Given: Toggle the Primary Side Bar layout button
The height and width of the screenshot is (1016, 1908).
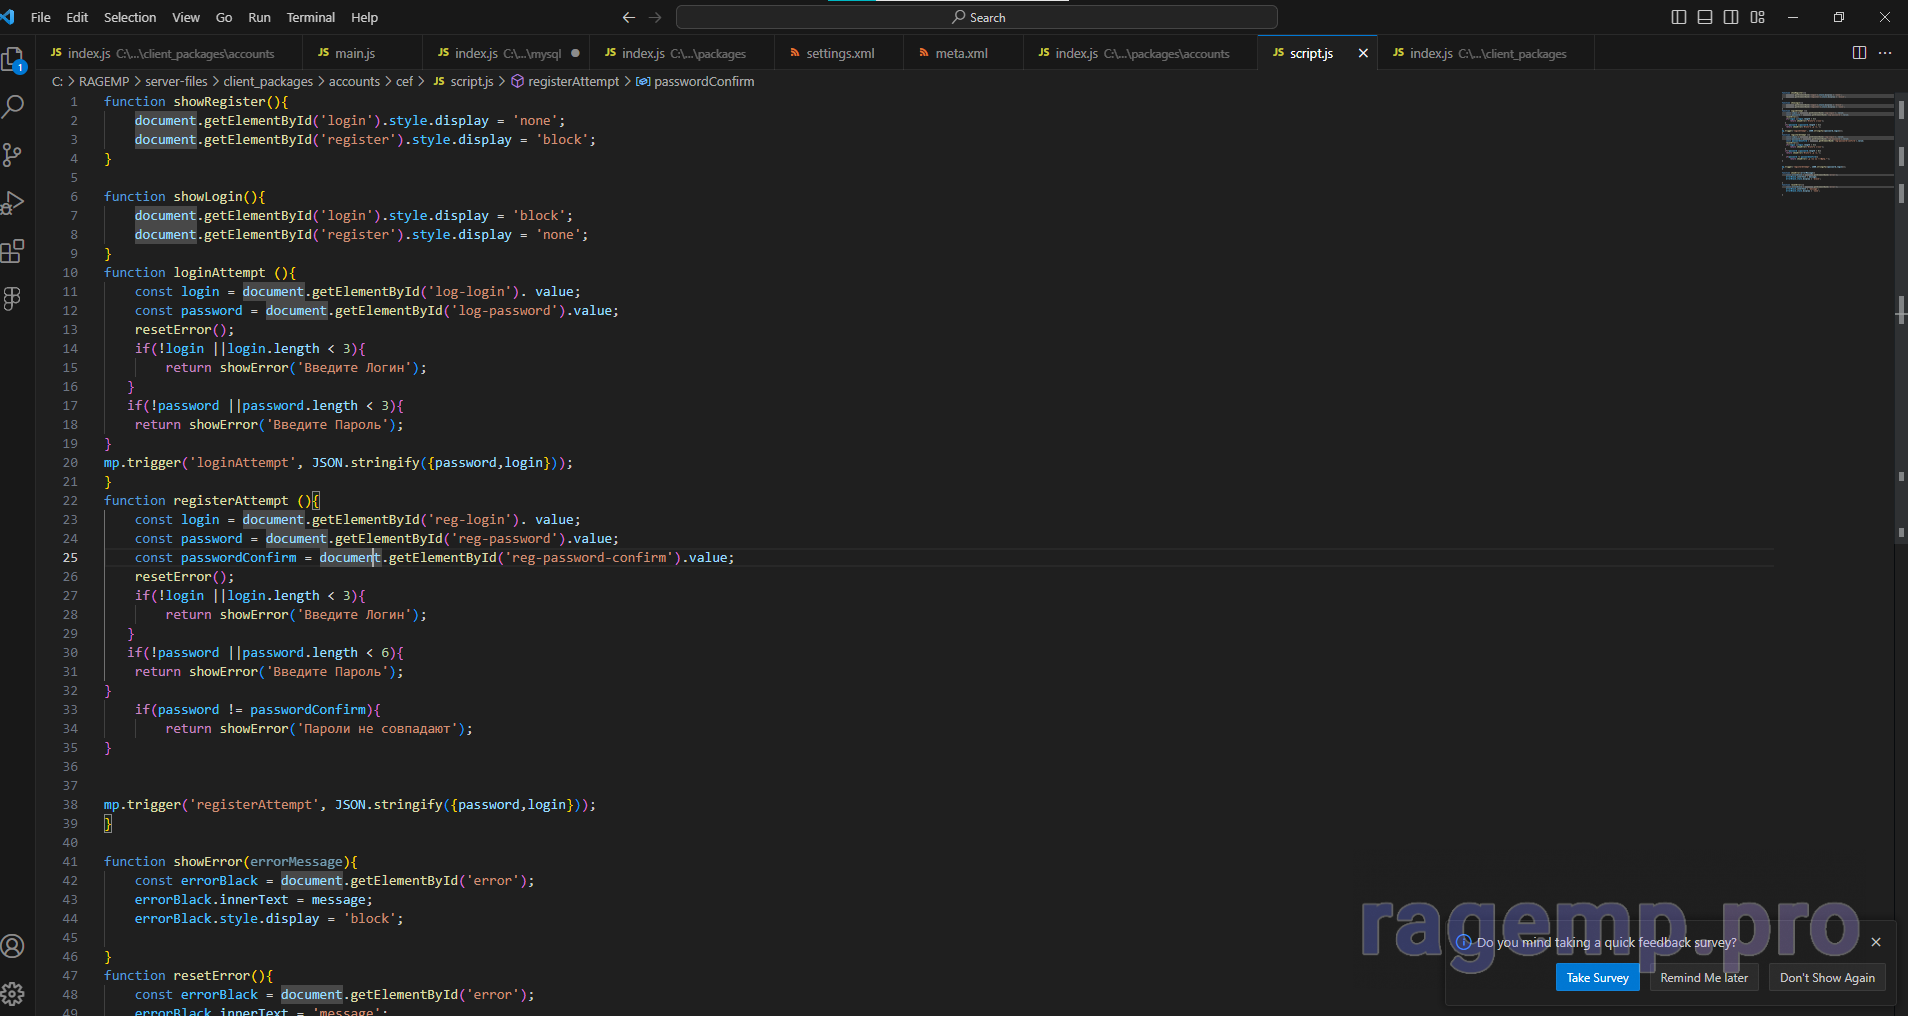Looking at the screenshot, I should pyautogui.click(x=1679, y=17).
